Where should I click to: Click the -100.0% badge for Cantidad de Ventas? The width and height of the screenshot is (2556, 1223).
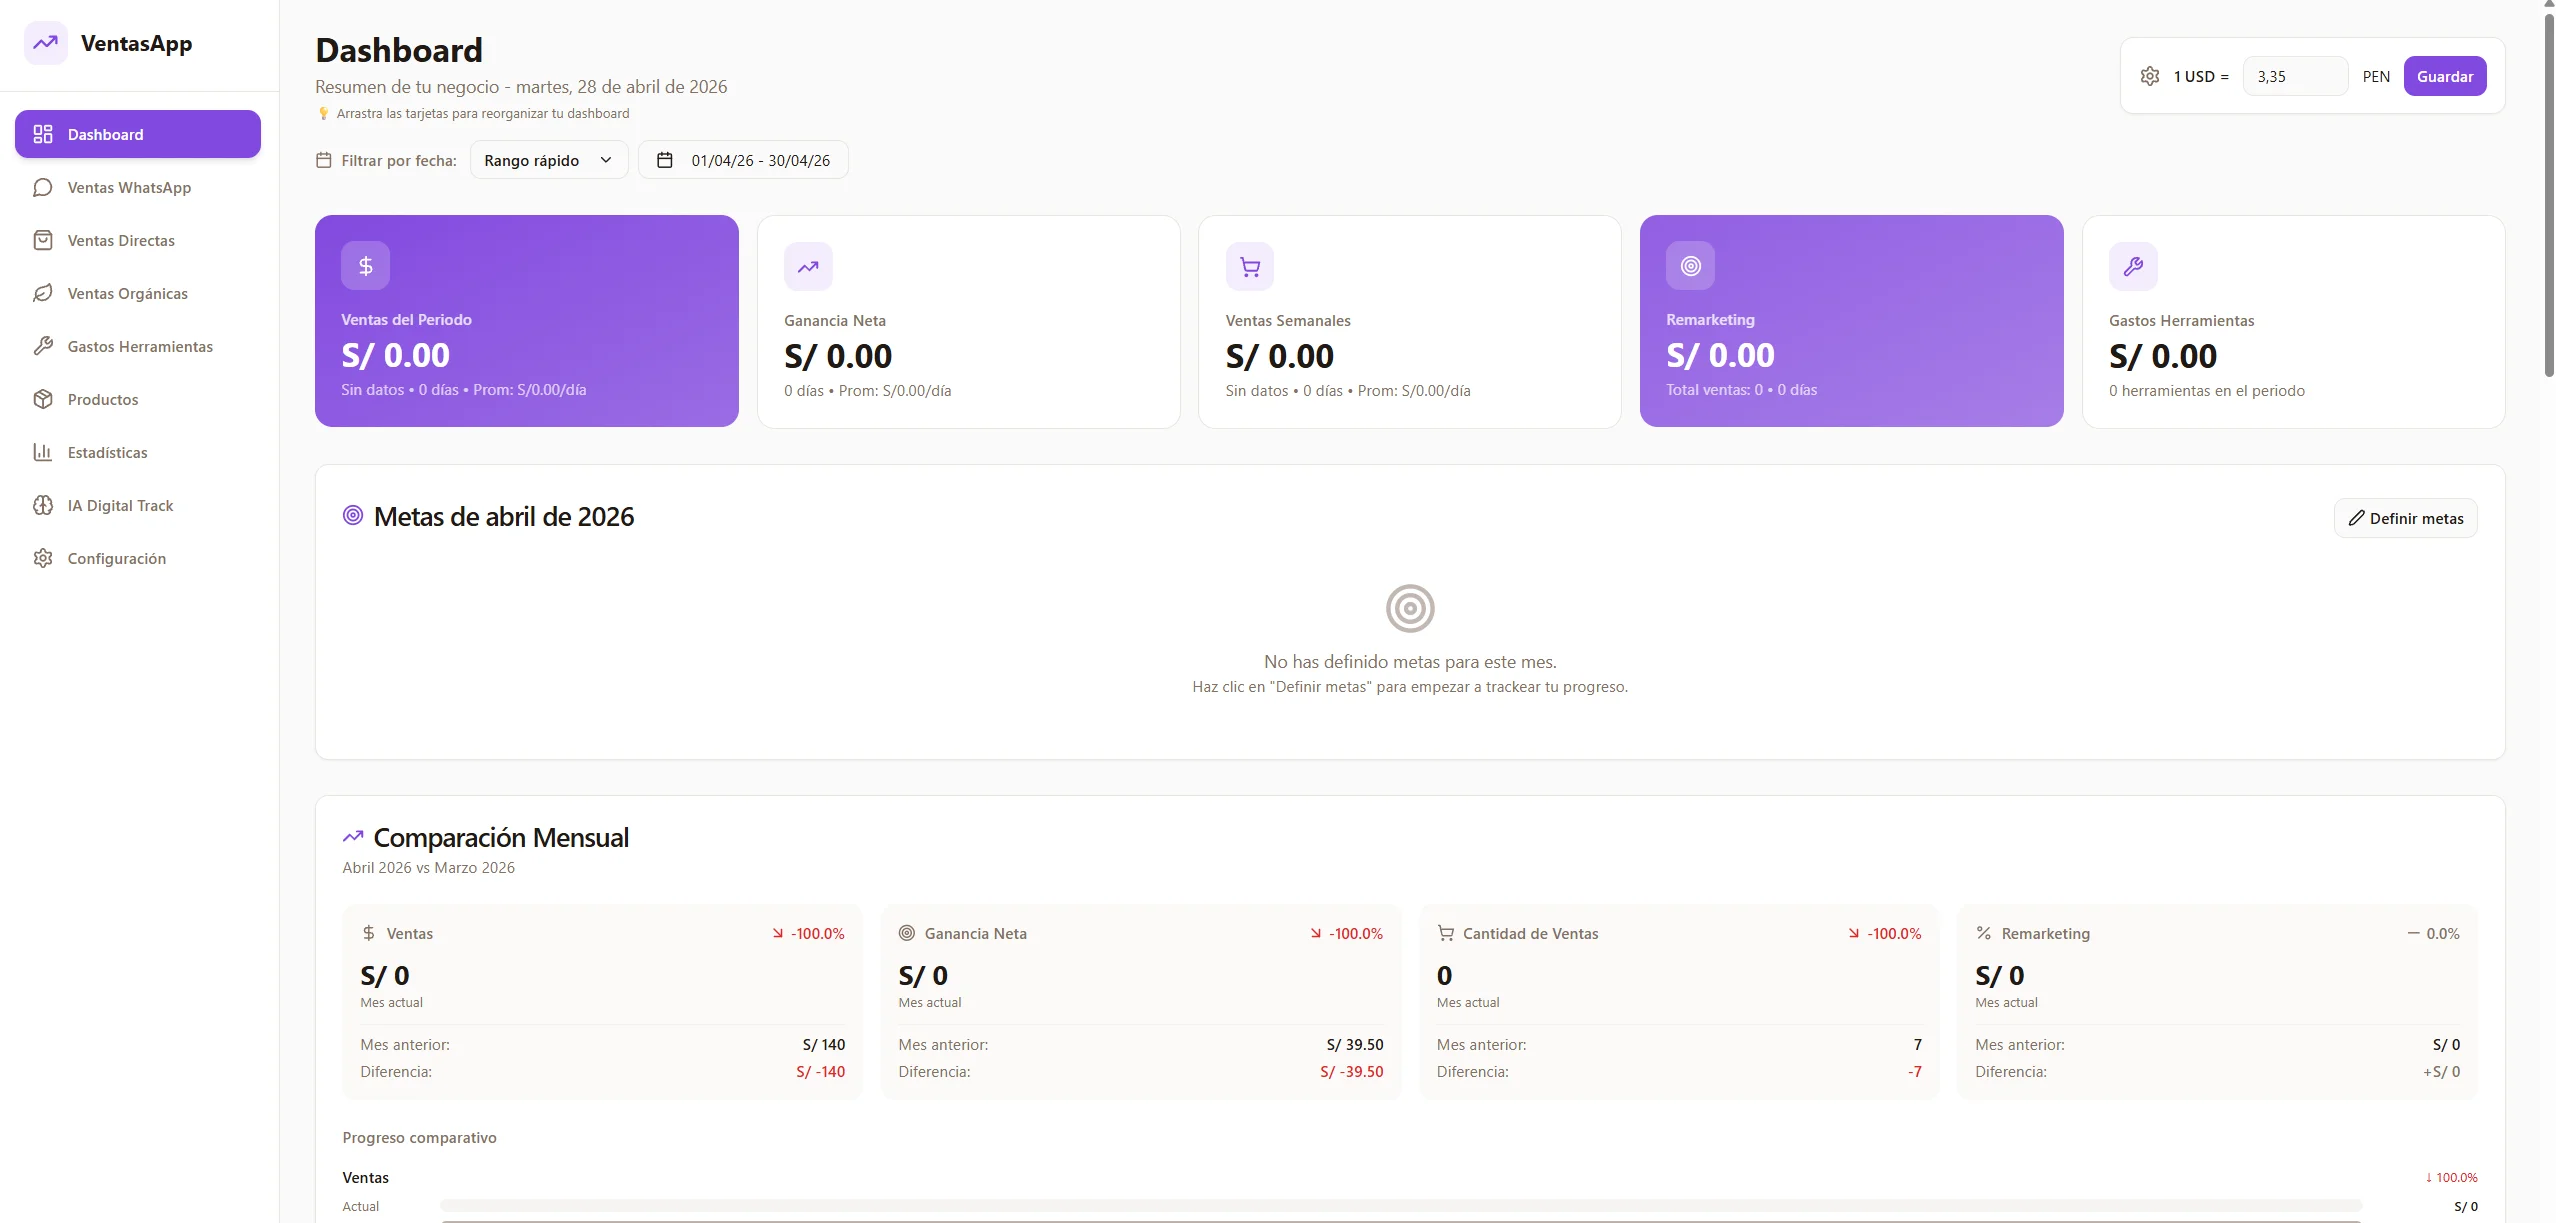pos(1884,933)
